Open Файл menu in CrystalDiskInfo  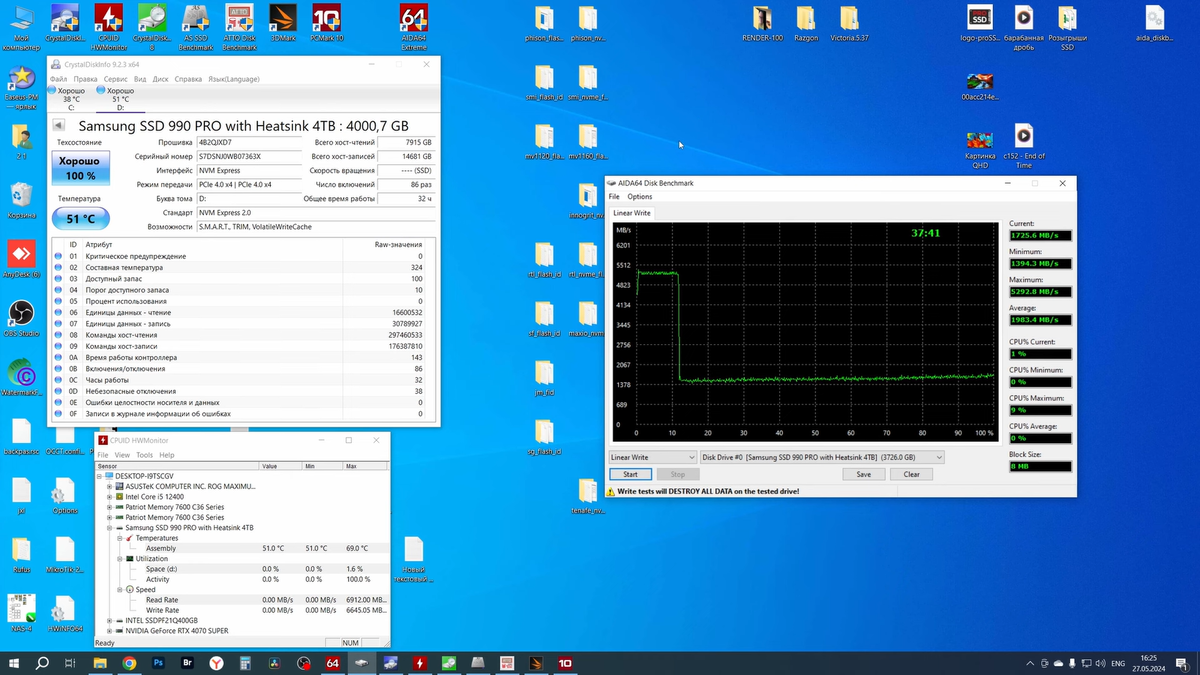58,79
